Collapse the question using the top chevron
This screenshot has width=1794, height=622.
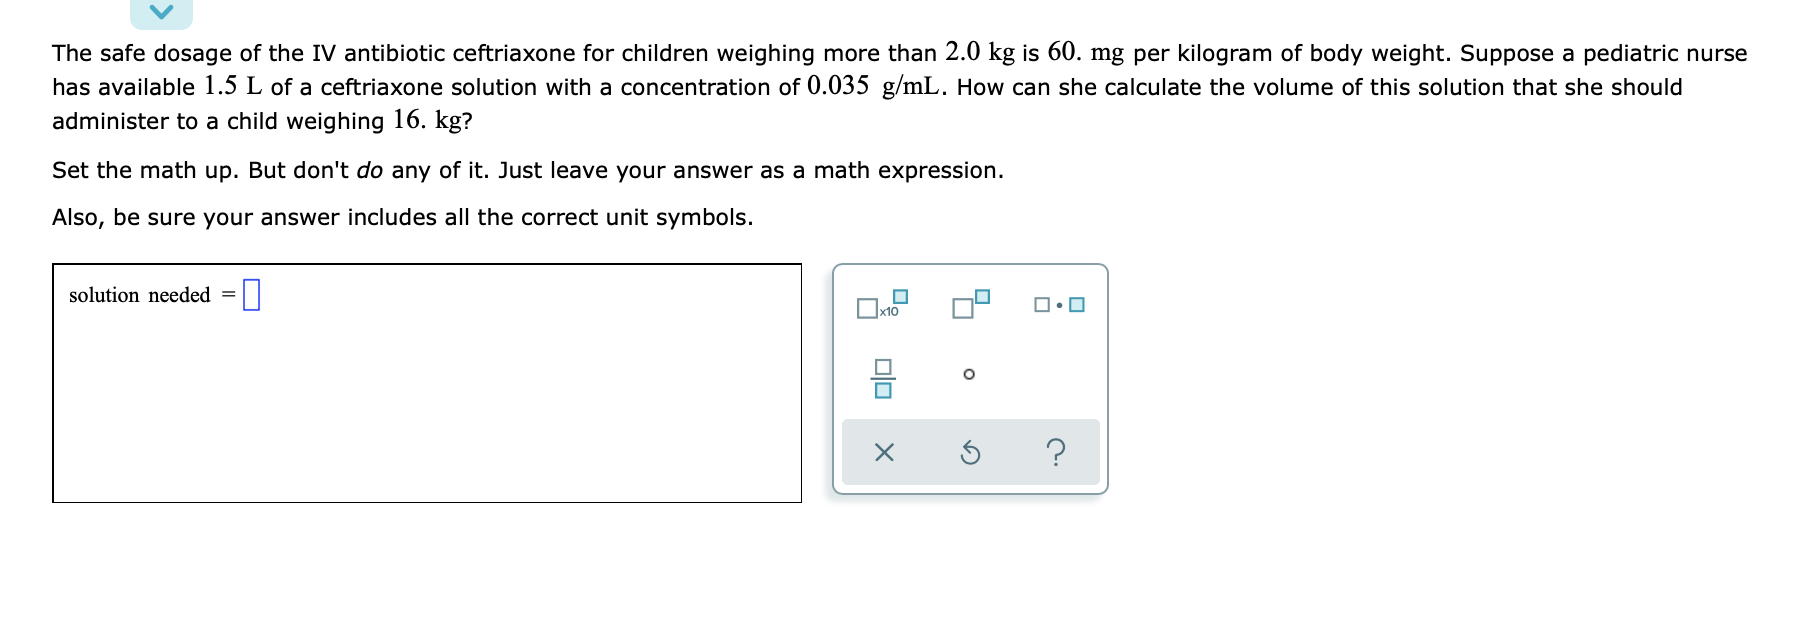(163, 10)
